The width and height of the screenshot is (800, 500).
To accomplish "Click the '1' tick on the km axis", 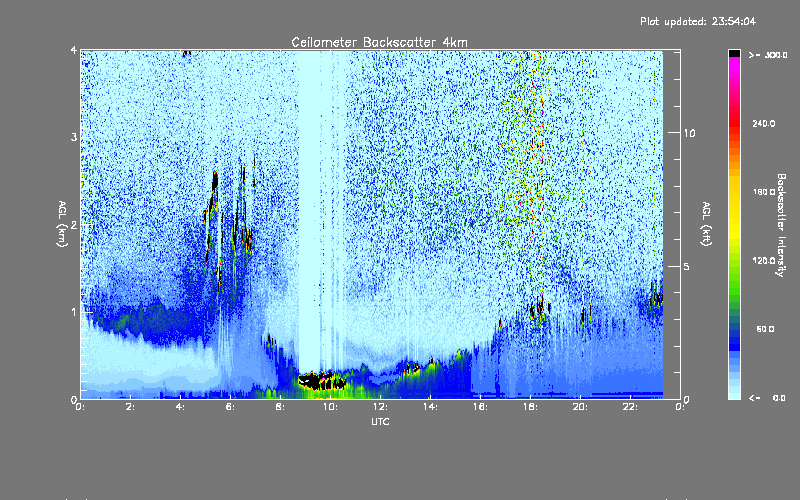I will [x=74, y=312].
